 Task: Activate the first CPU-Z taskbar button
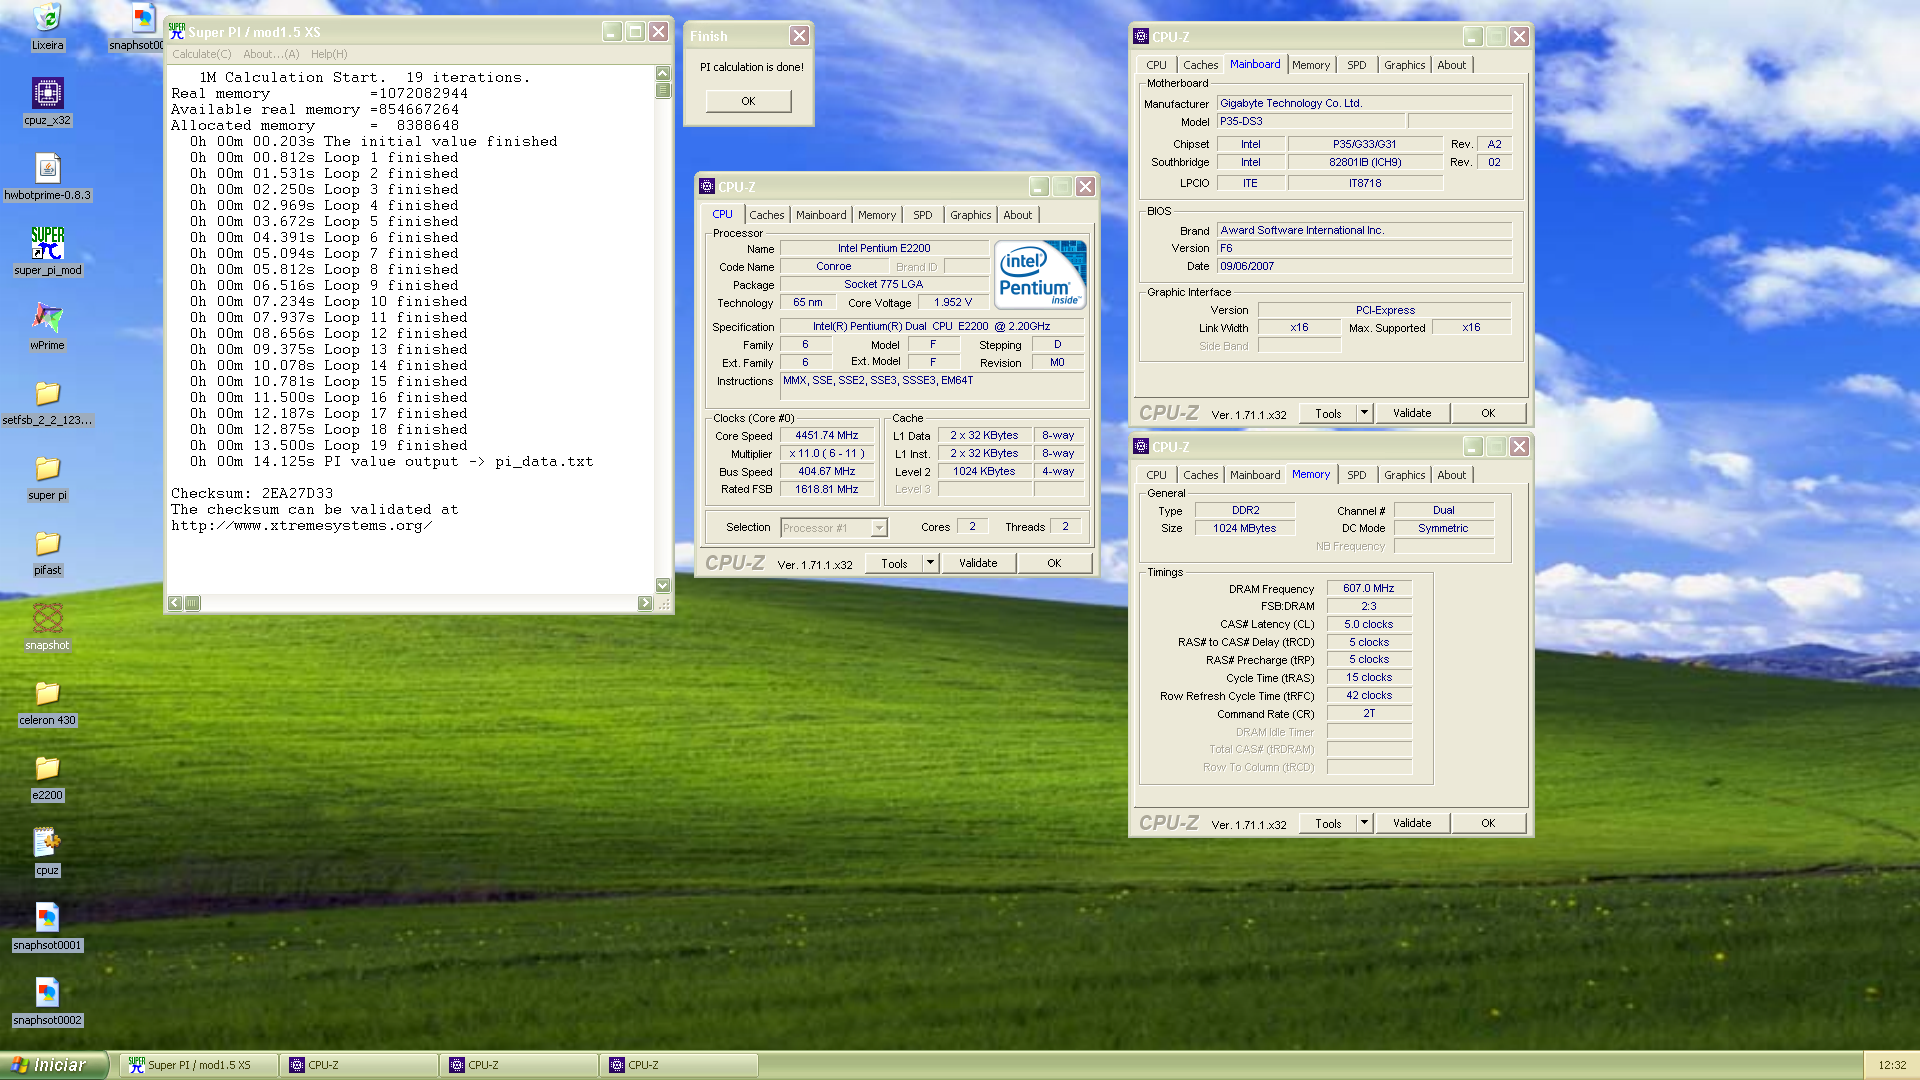tap(360, 1066)
